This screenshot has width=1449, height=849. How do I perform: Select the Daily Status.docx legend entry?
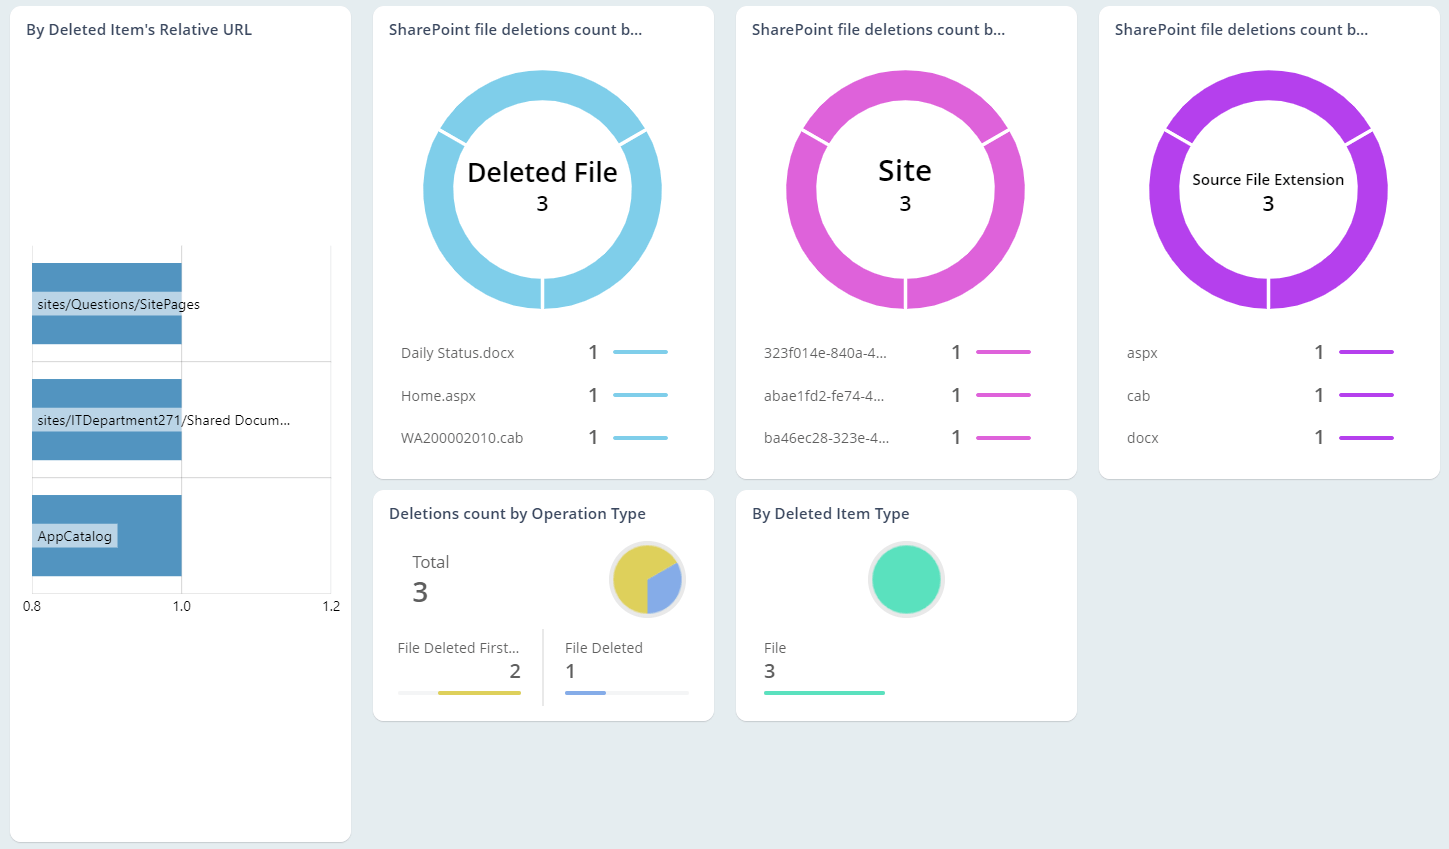tap(457, 352)
